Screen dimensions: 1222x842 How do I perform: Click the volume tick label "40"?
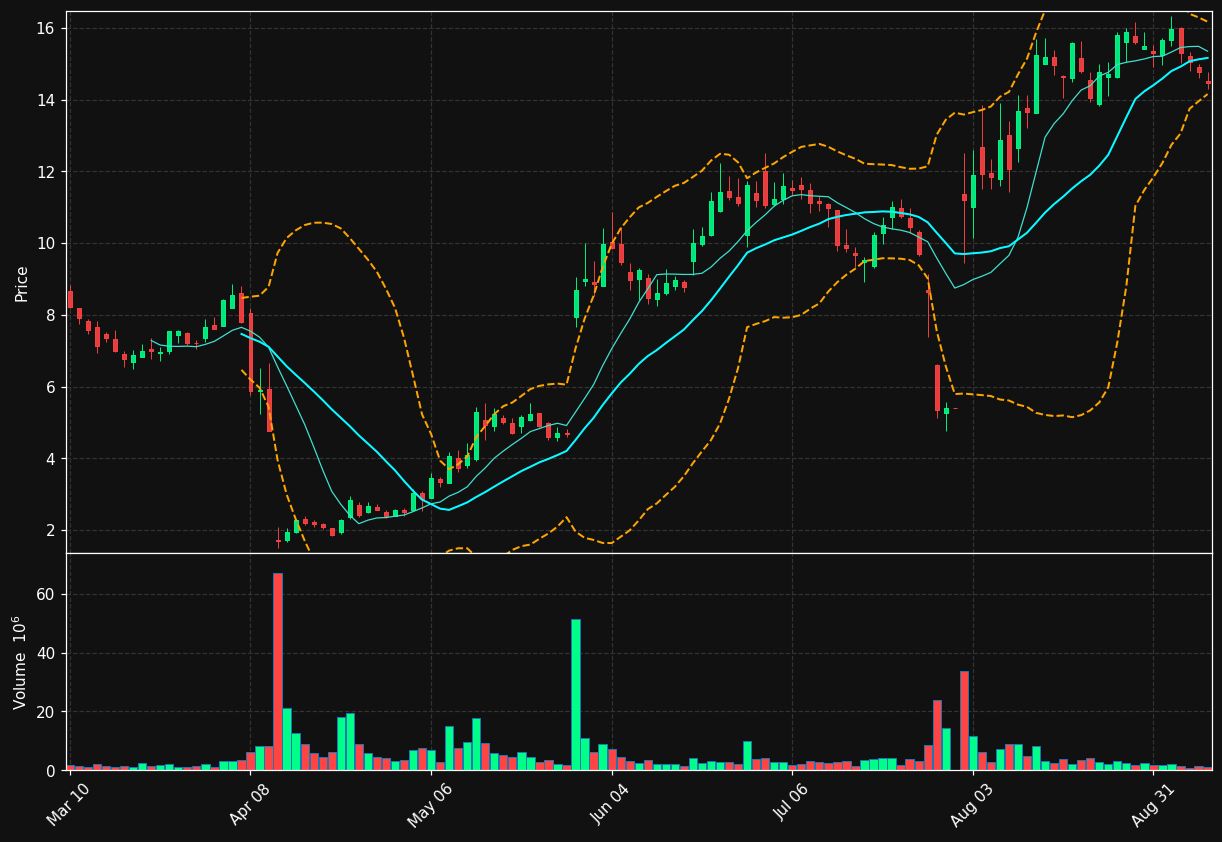(47, 654)
